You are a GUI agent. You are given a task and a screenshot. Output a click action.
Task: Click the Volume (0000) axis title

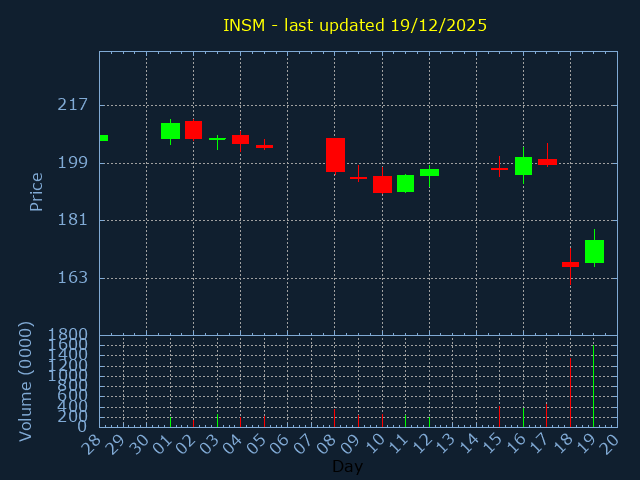[25, 381]
